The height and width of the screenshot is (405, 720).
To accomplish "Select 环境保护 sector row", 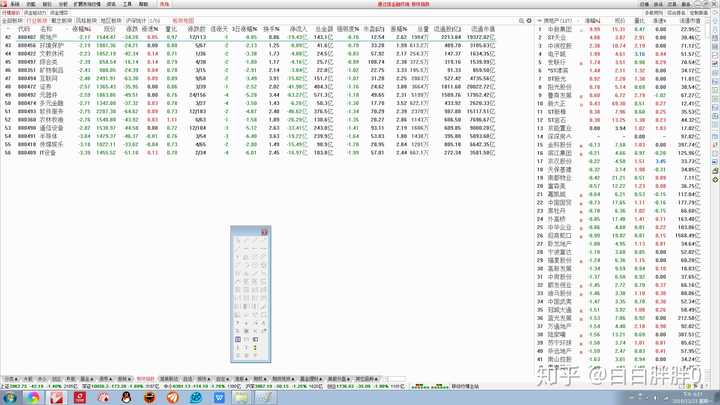I will click(248, 45).
